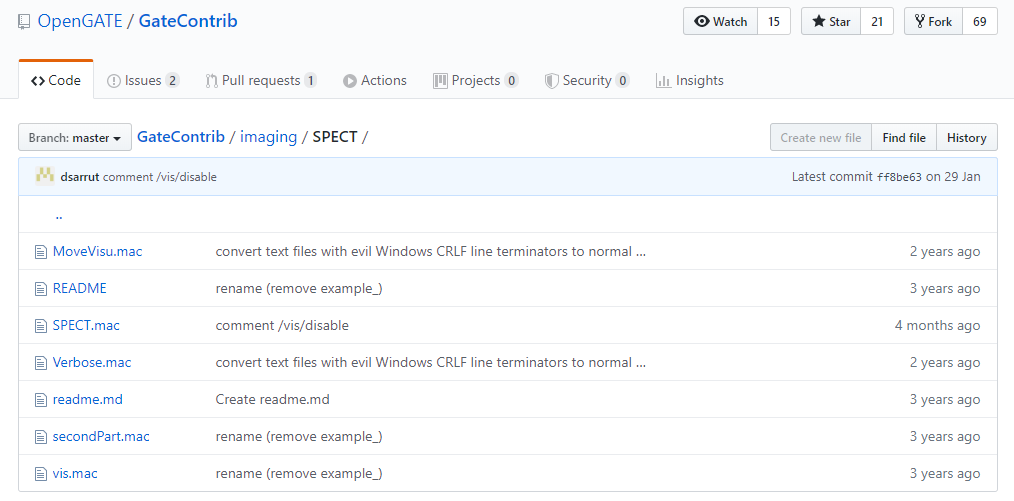Click file icon next to README
The height and width of the screenshot is (501, 1014).
[x=41, y=288]
